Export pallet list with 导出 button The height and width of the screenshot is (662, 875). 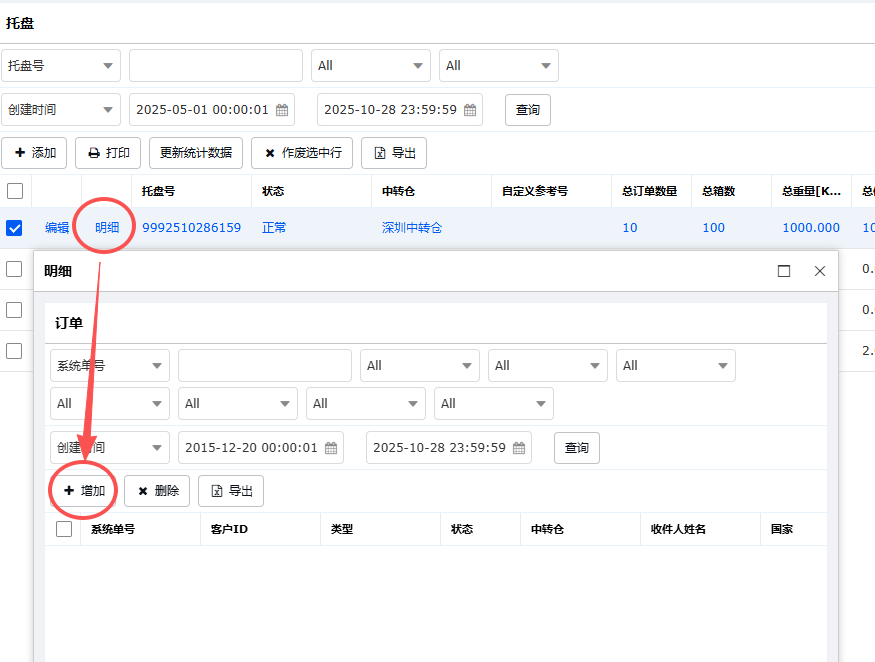click(x=394, y=153)
